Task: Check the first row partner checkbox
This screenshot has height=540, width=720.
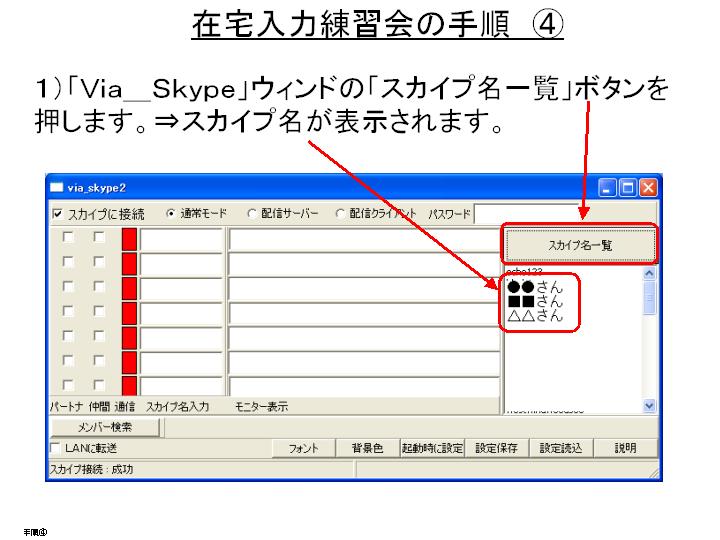Action: 68,239
